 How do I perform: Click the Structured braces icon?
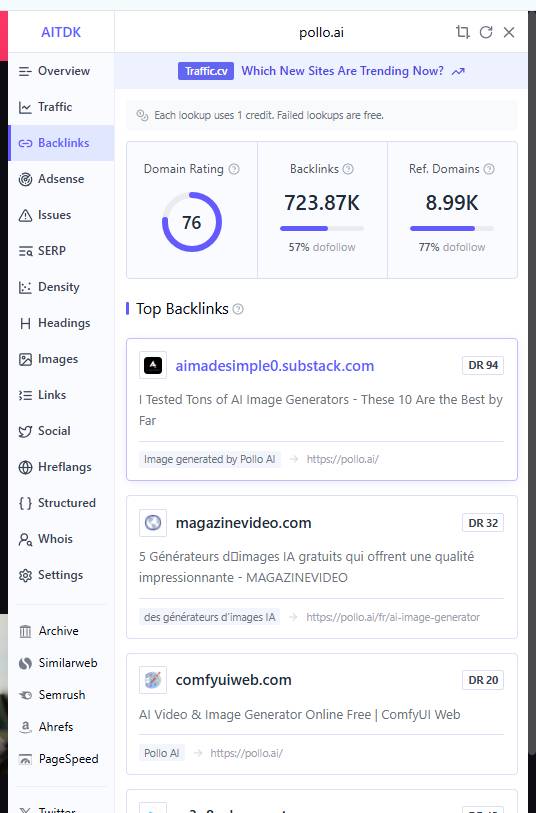(25, 503)
